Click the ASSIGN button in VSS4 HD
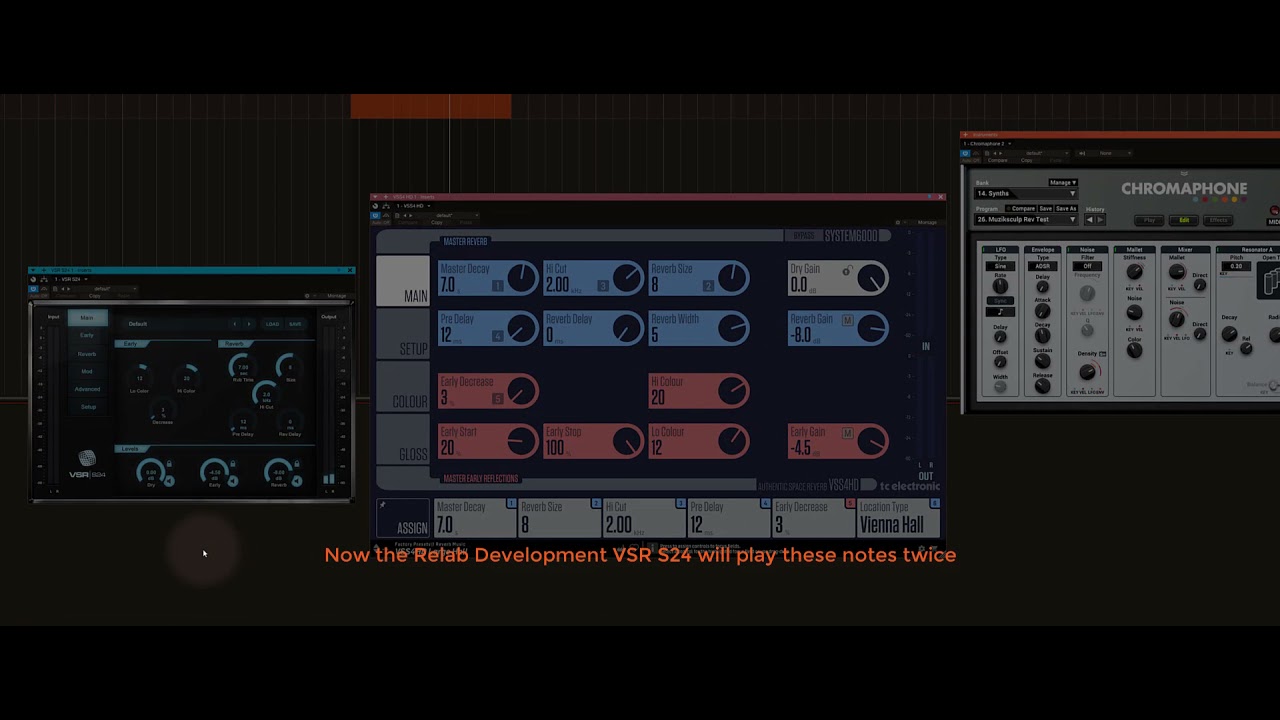The image size is (1280, 720). pos(403,518)
